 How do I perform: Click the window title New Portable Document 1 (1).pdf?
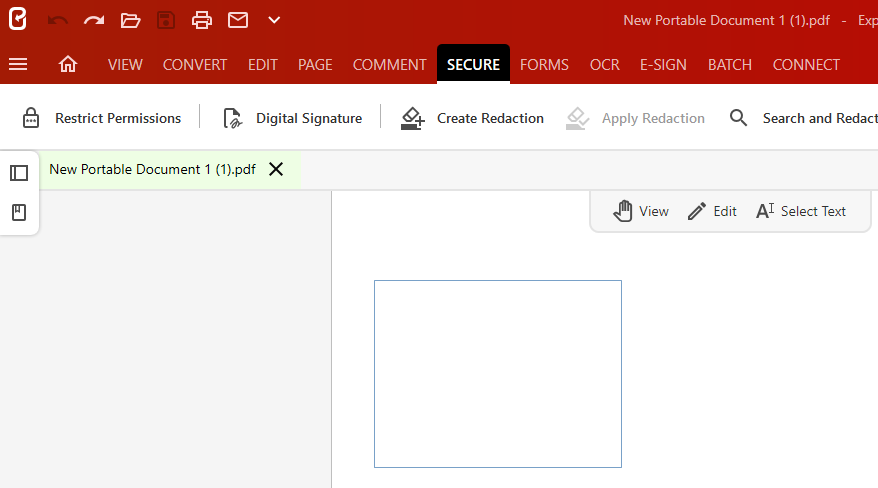click(726, 21)
